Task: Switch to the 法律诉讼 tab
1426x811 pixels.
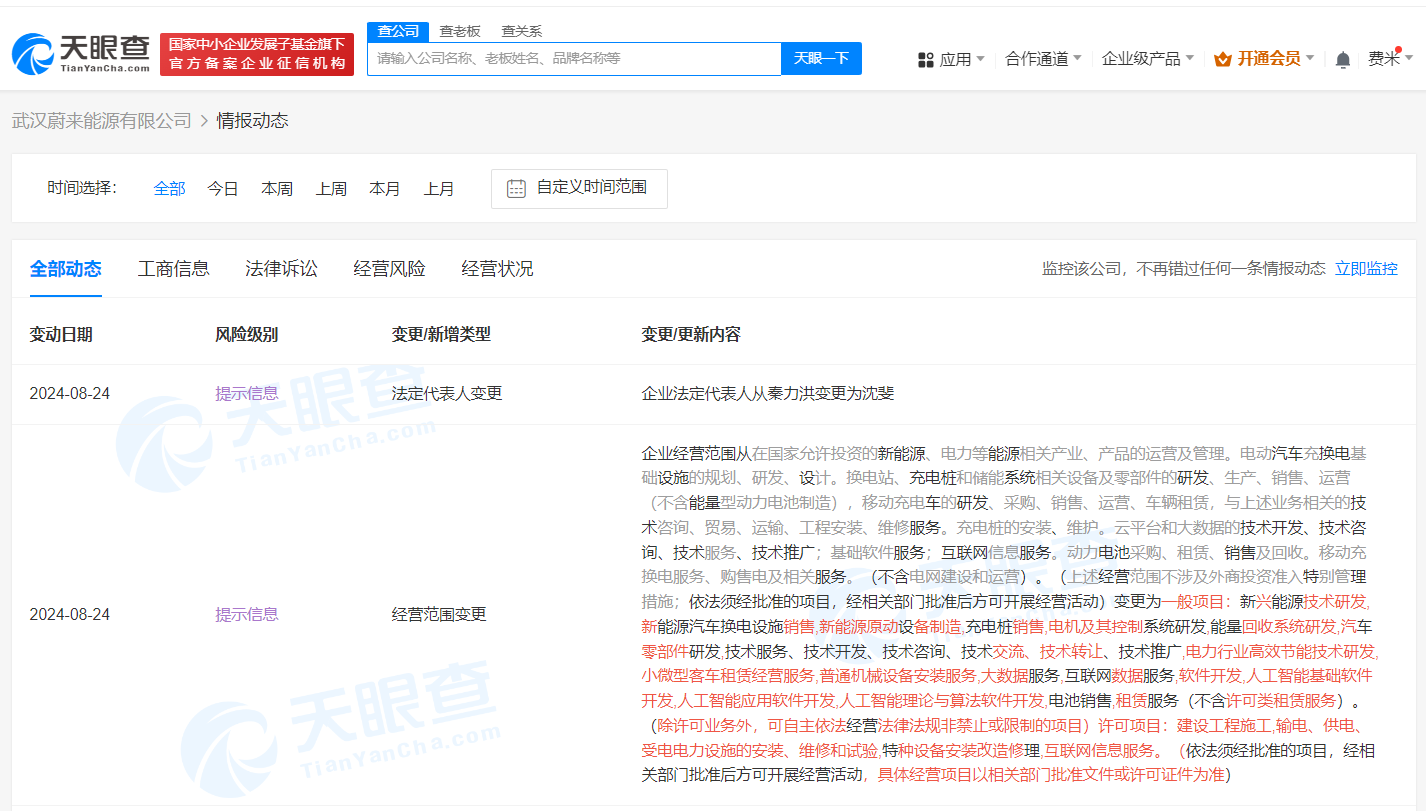Action: tap(281, 268)
